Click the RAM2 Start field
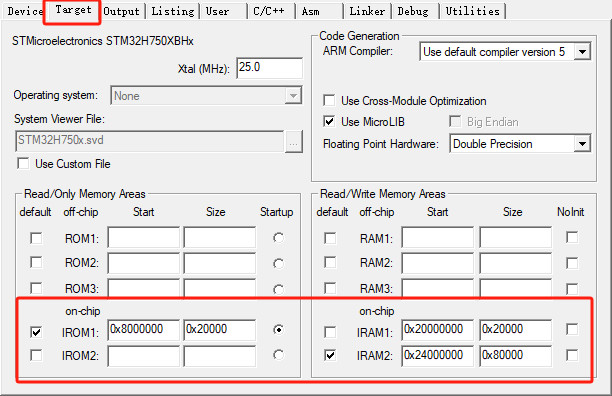Screen dimensions: 612x396 coord(438,263)
